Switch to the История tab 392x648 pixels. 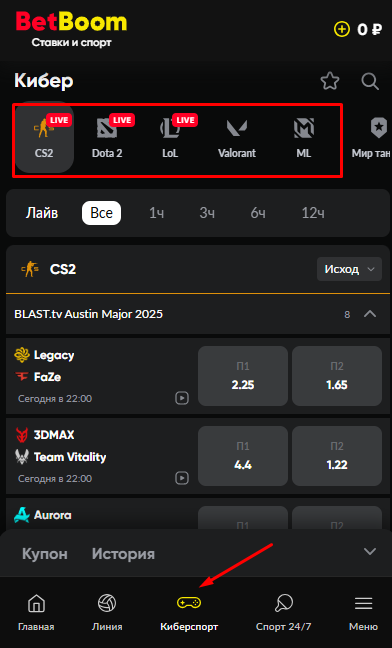coord(123,554)
